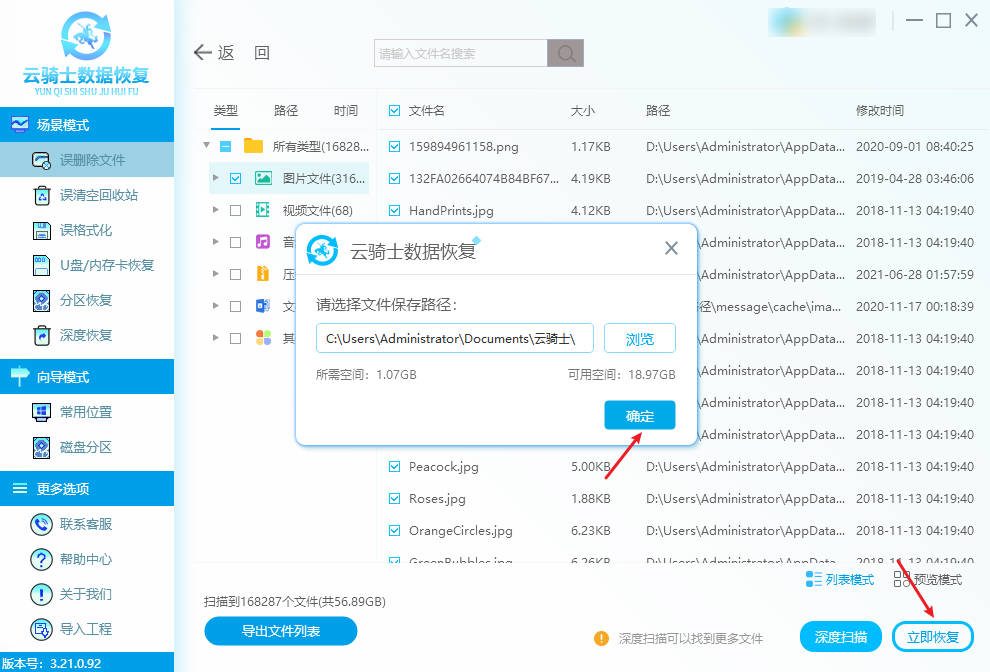
Task: Toggle 所有类型 checkbox
Action: tap(225, 147)
